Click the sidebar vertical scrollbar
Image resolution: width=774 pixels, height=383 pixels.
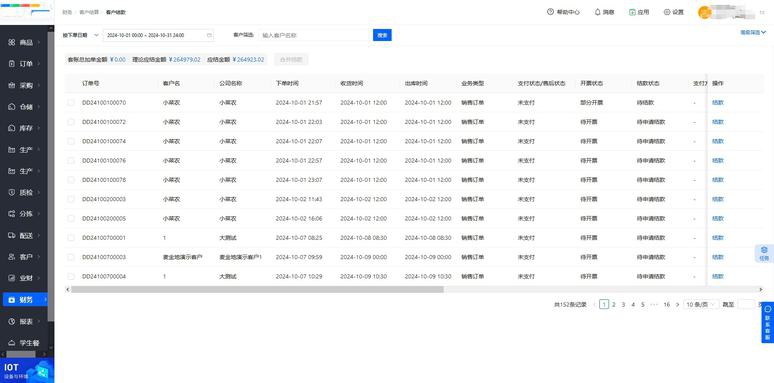pyautogui.click(x=51, y=176)
